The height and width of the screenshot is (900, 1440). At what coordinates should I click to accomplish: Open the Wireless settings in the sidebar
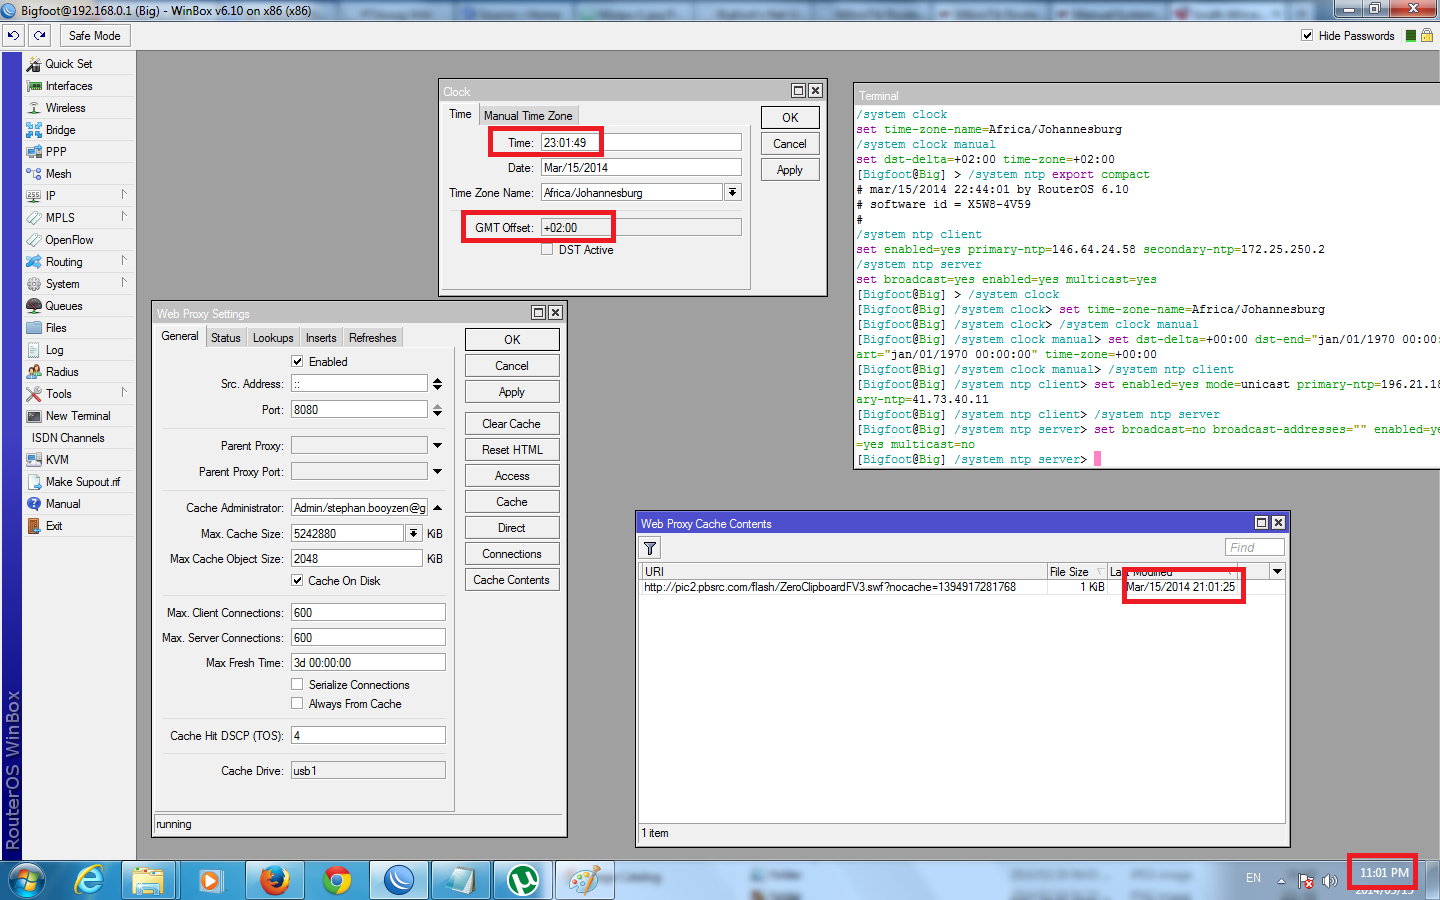[x=62, y=107]
